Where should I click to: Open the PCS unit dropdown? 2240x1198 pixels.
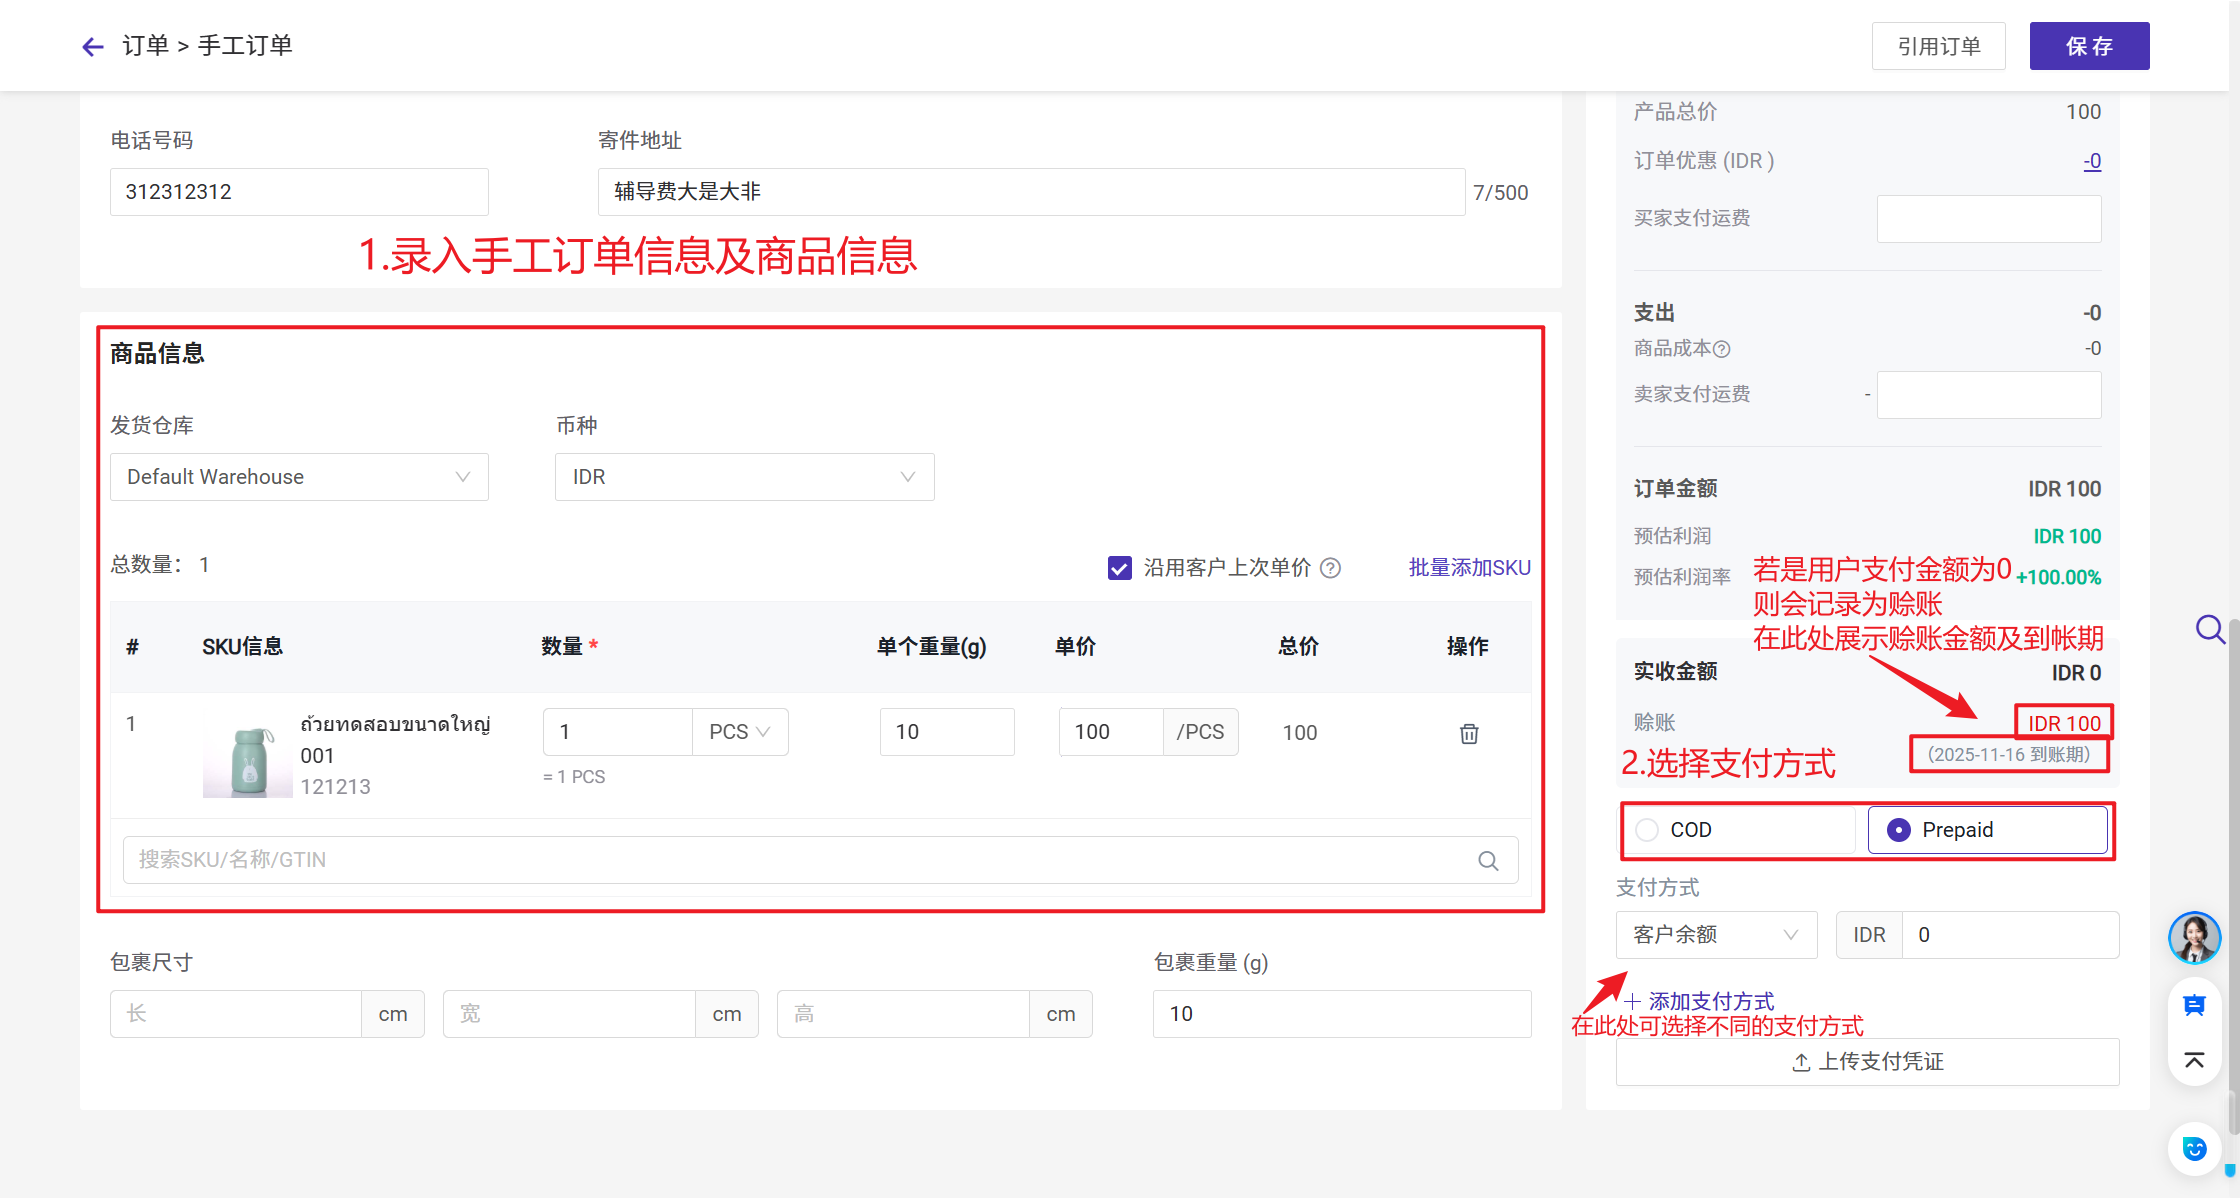click(740, 732)
